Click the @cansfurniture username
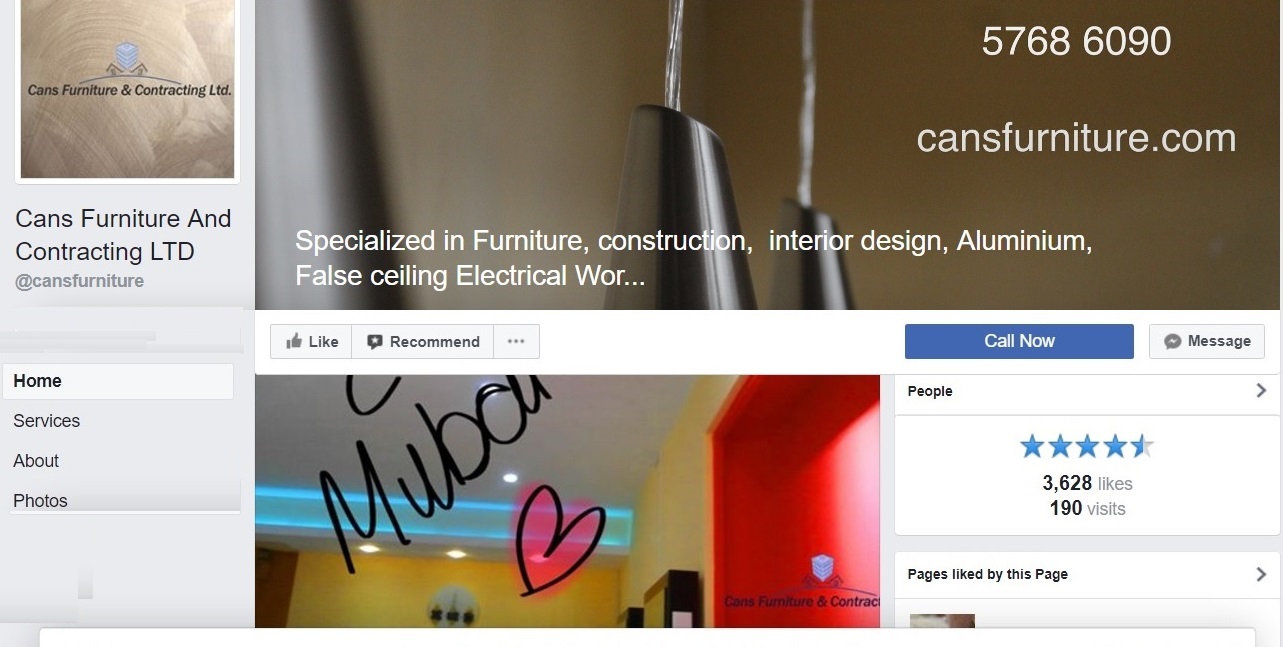Screen dimensions: 1283x647 click(80, 281)
